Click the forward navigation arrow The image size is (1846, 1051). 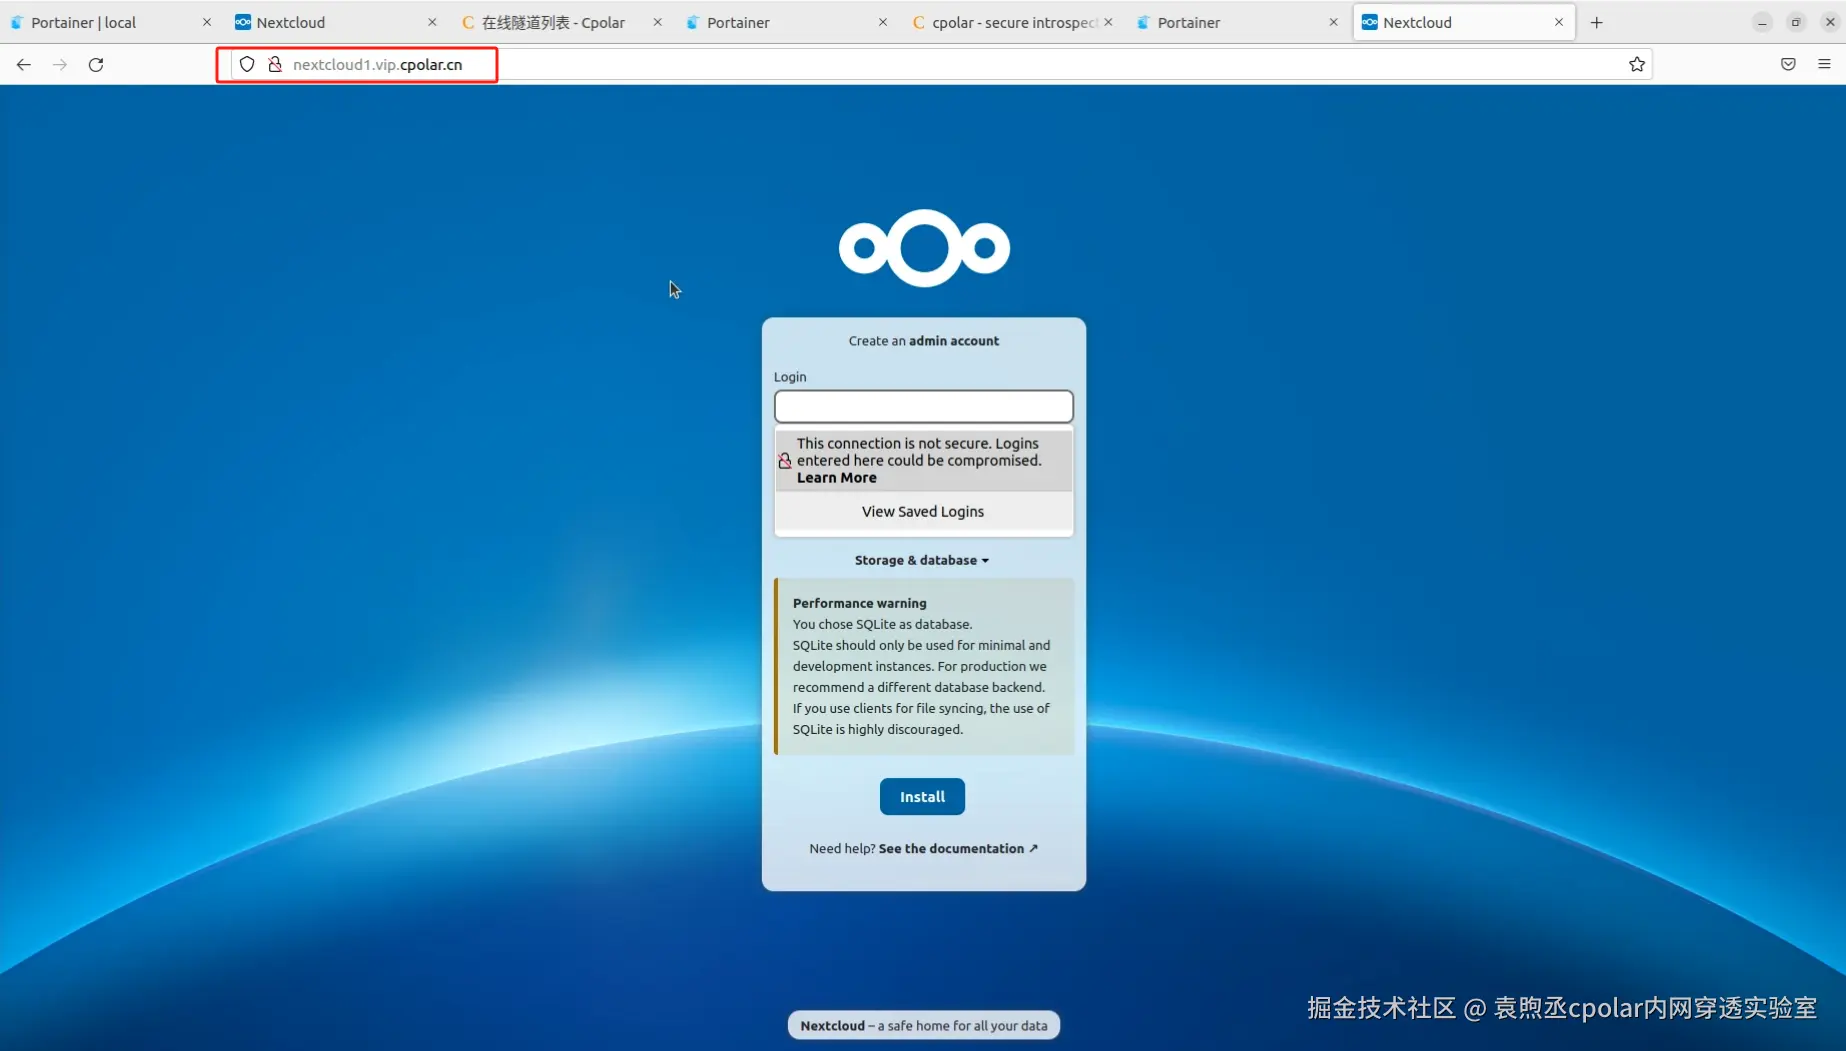60,64
